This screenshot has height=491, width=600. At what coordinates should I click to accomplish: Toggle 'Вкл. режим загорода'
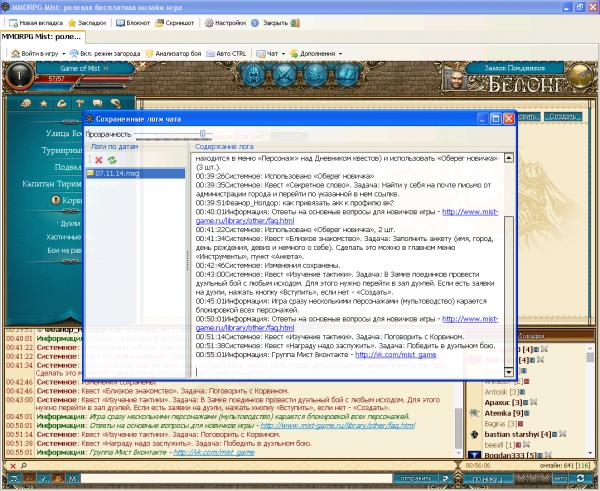tap(104, 54)
